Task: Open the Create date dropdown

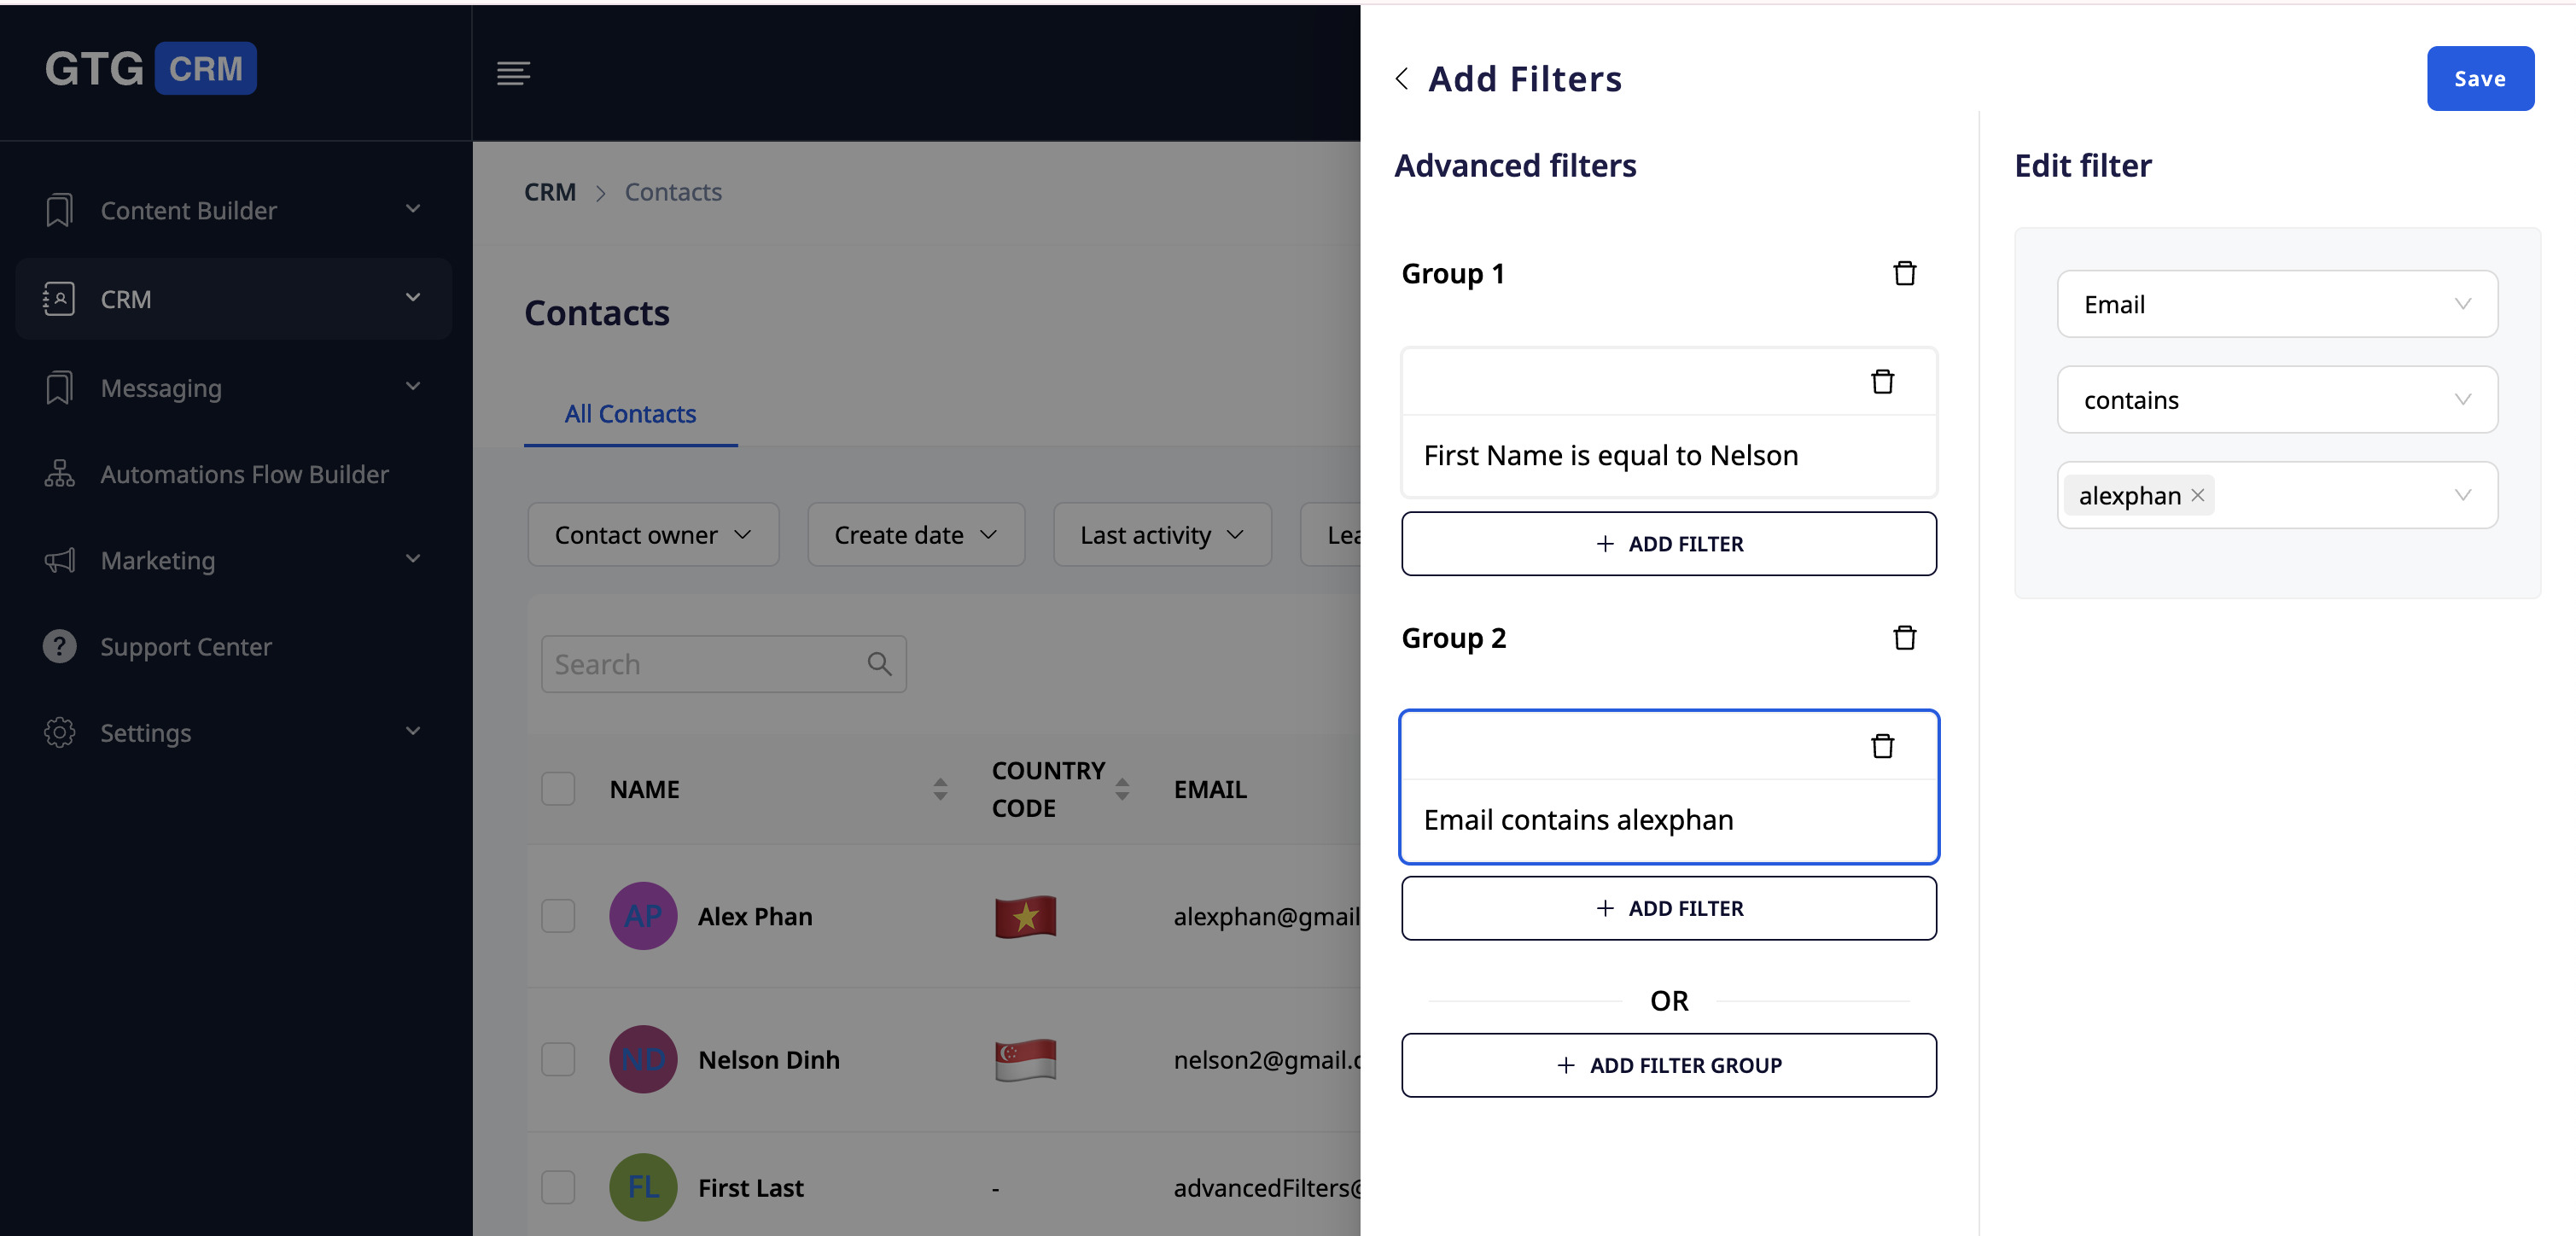Action: click(x=916, y=535)
